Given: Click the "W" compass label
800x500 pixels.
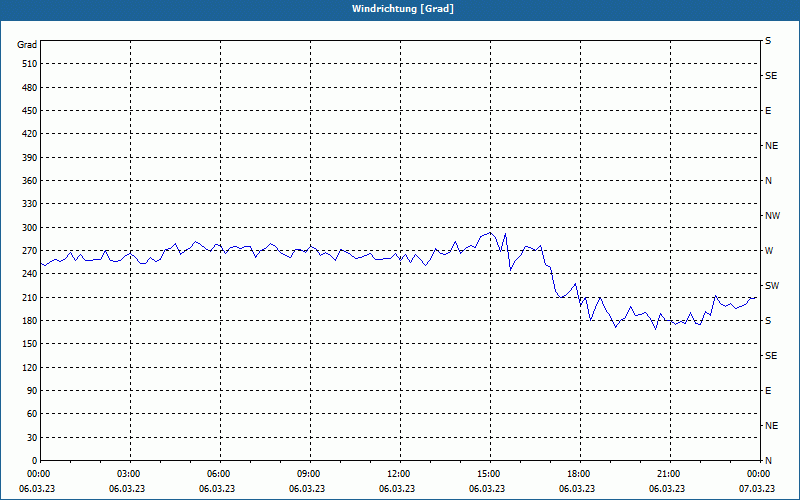Looking at the screenshot, I should coord(769,251).
